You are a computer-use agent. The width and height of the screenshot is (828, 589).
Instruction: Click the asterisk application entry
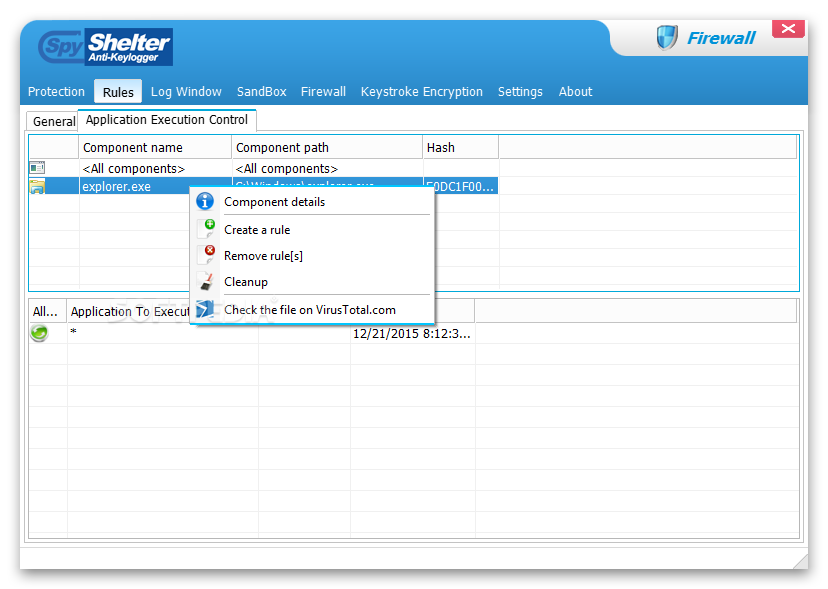click(x=73, y=332)
